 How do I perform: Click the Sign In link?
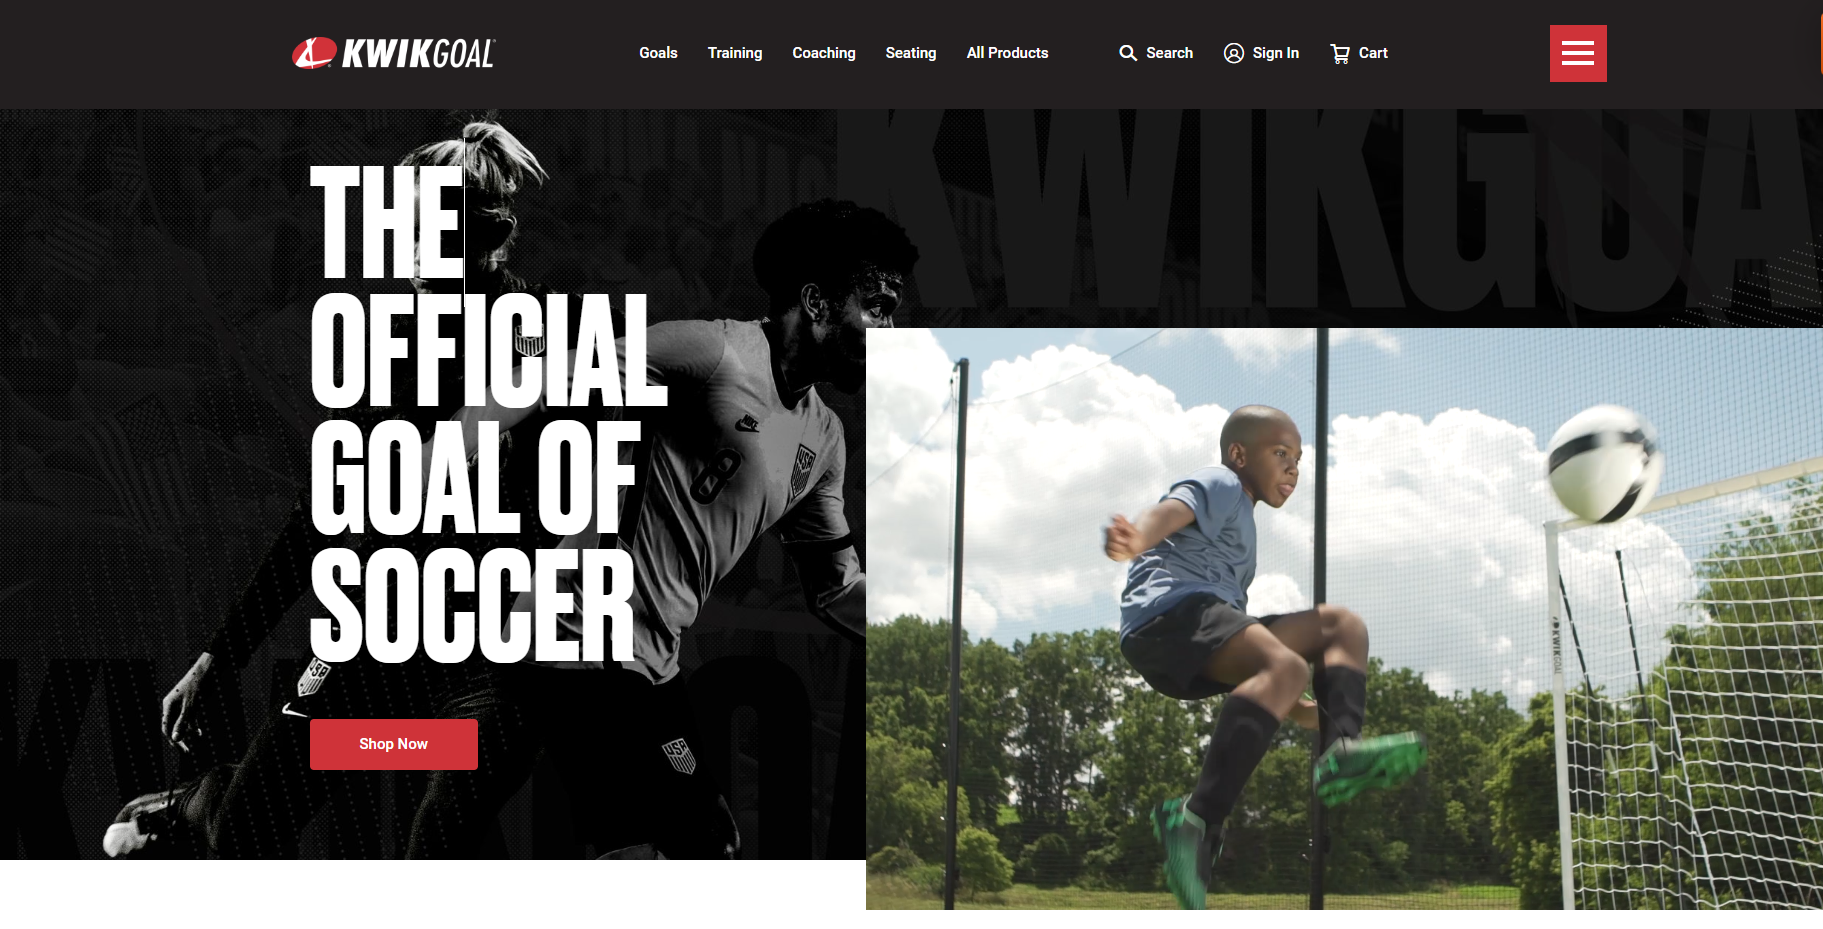pos(1276,53)
